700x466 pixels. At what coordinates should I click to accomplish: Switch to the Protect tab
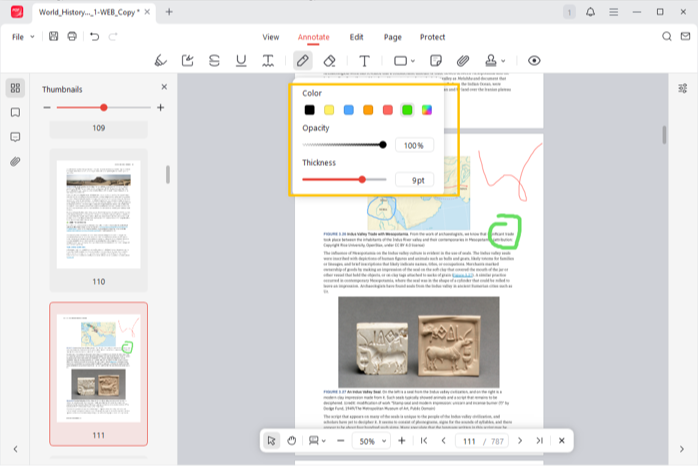pos(432,37)
